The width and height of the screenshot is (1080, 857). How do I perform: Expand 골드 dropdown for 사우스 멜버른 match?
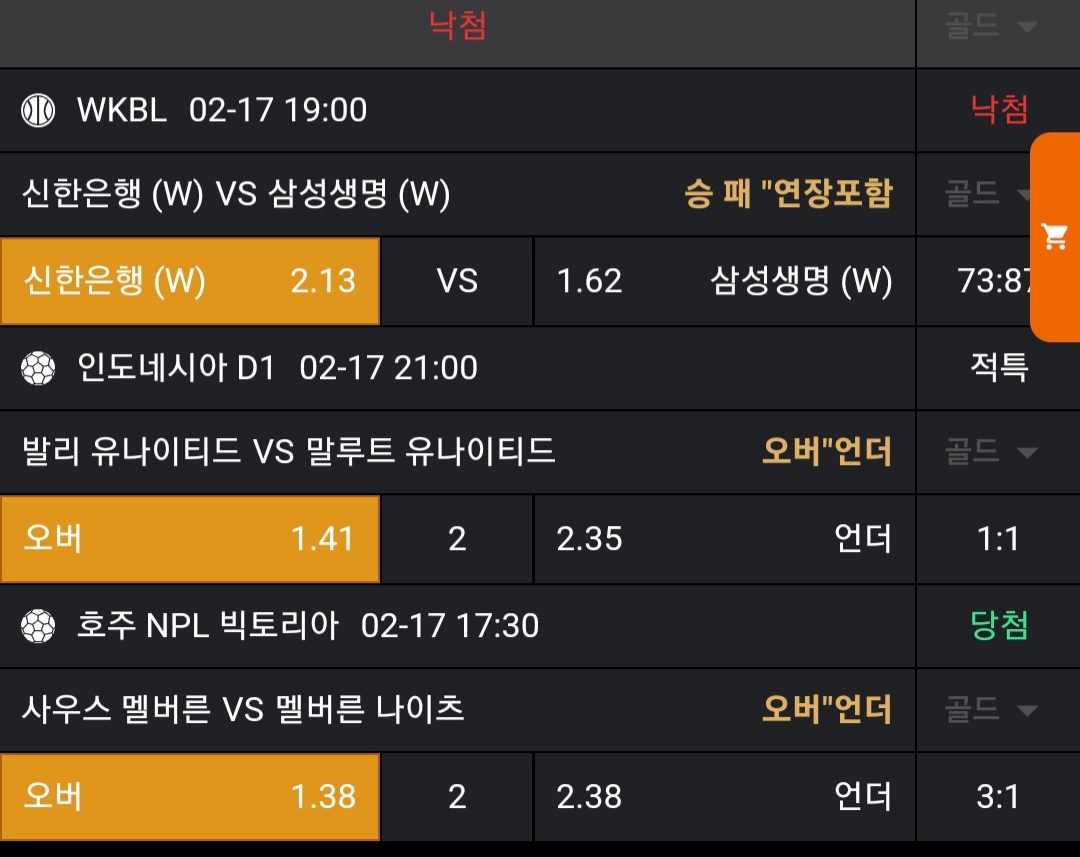[990, 711]
